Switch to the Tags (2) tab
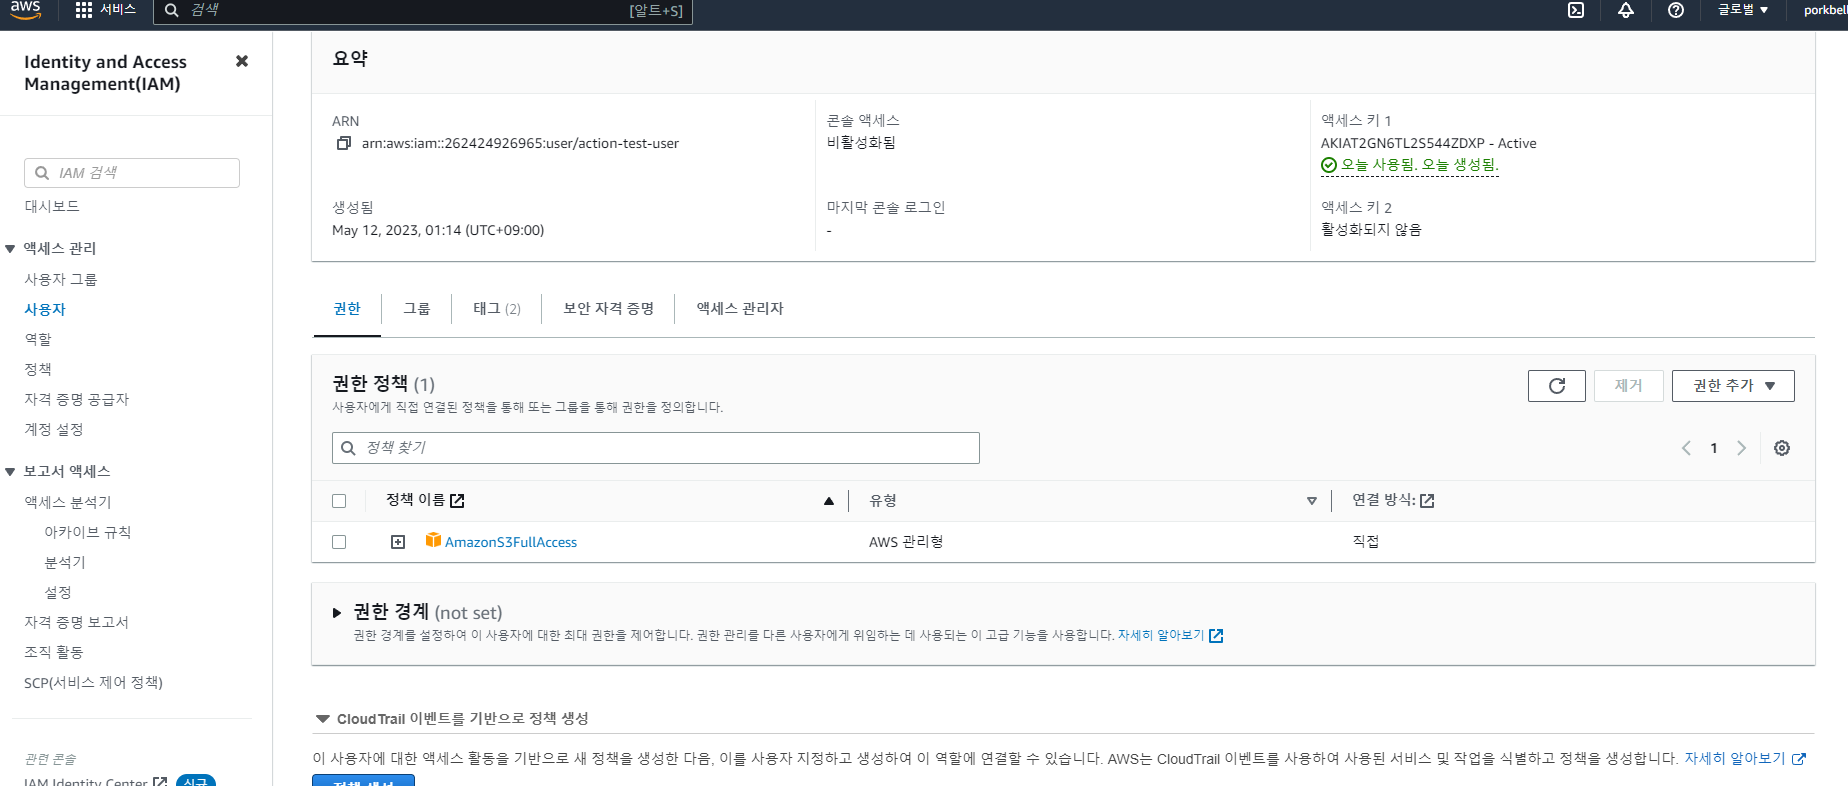 [497, 309]
